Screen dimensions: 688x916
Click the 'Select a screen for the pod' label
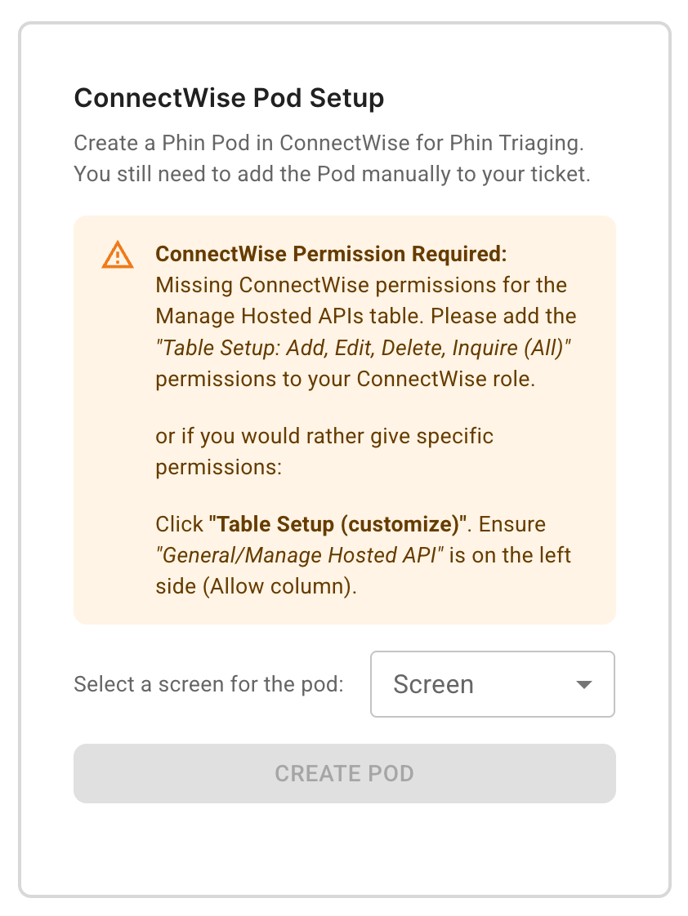208,685
